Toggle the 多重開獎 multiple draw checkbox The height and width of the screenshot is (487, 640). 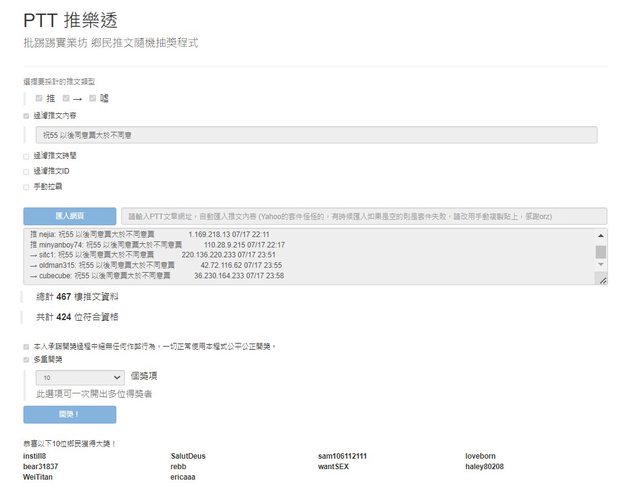[26, 358]
